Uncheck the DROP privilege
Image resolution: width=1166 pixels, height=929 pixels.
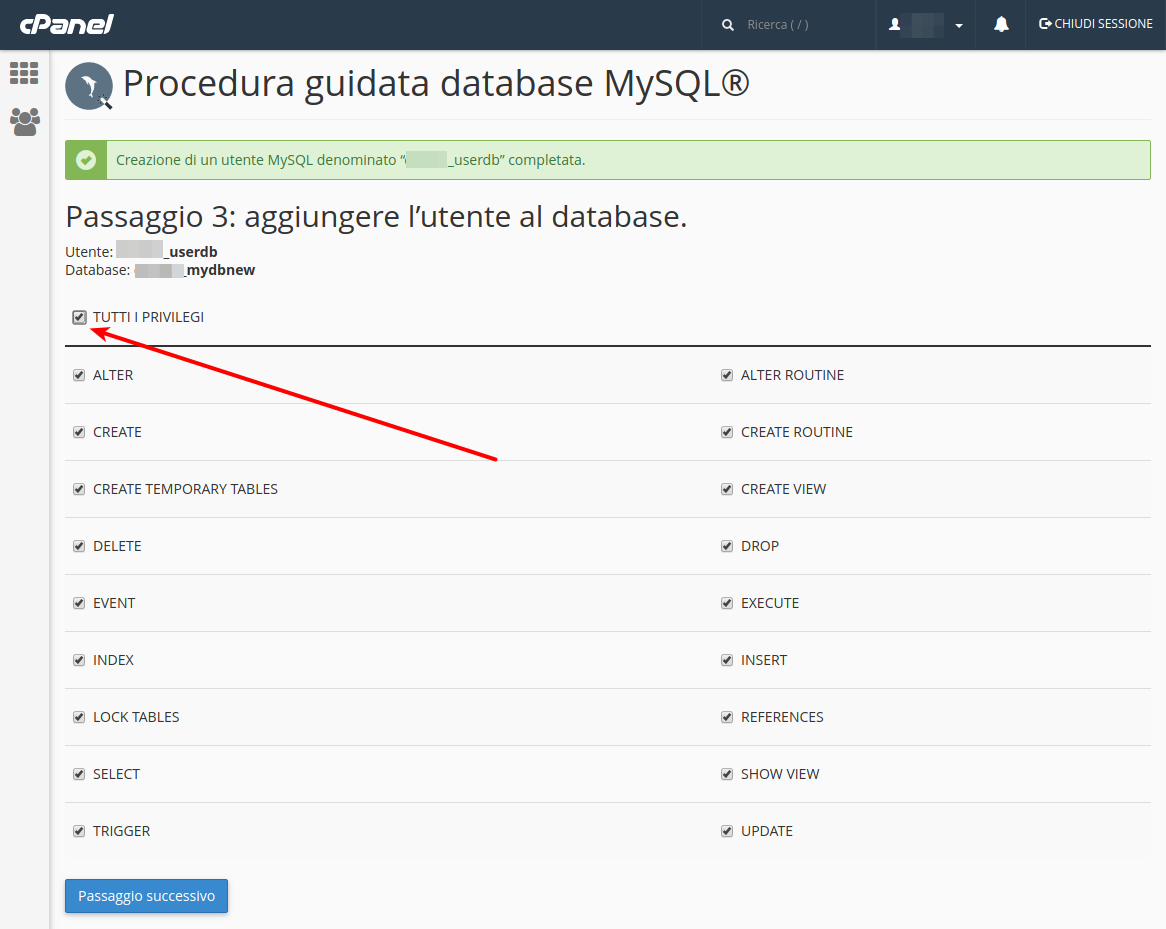point(727,546)
